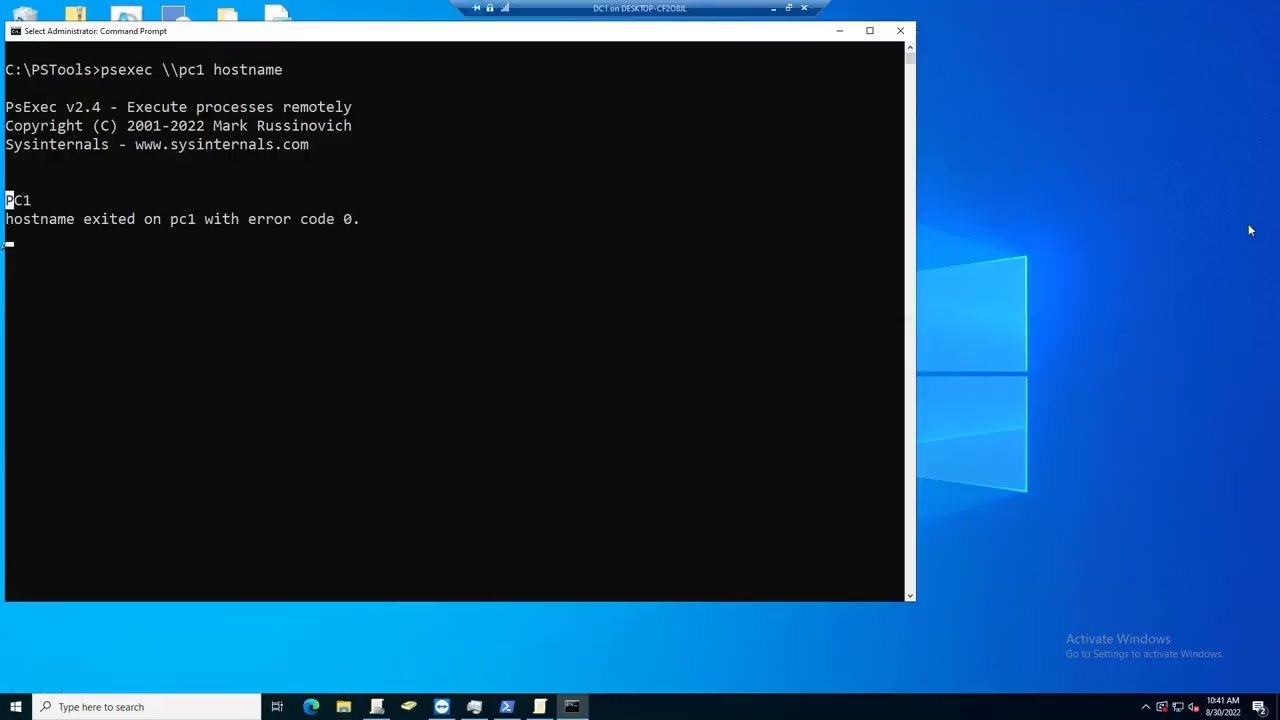
Task: Click the signal strength icon on connection bar
Action: [505, 8]
